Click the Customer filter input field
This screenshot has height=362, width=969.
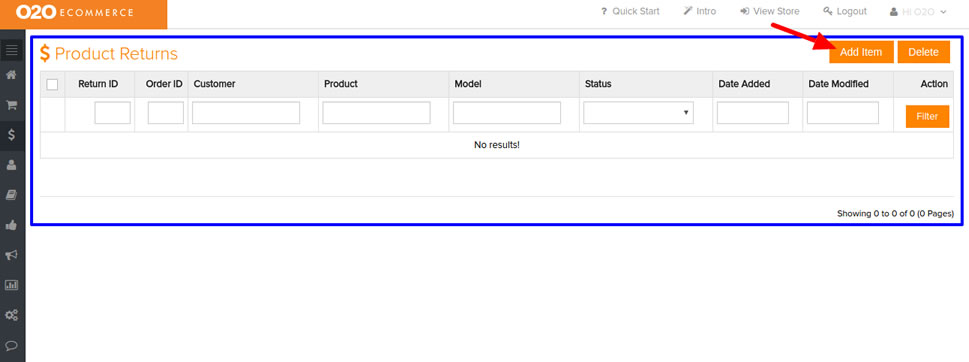click(246, 113)
